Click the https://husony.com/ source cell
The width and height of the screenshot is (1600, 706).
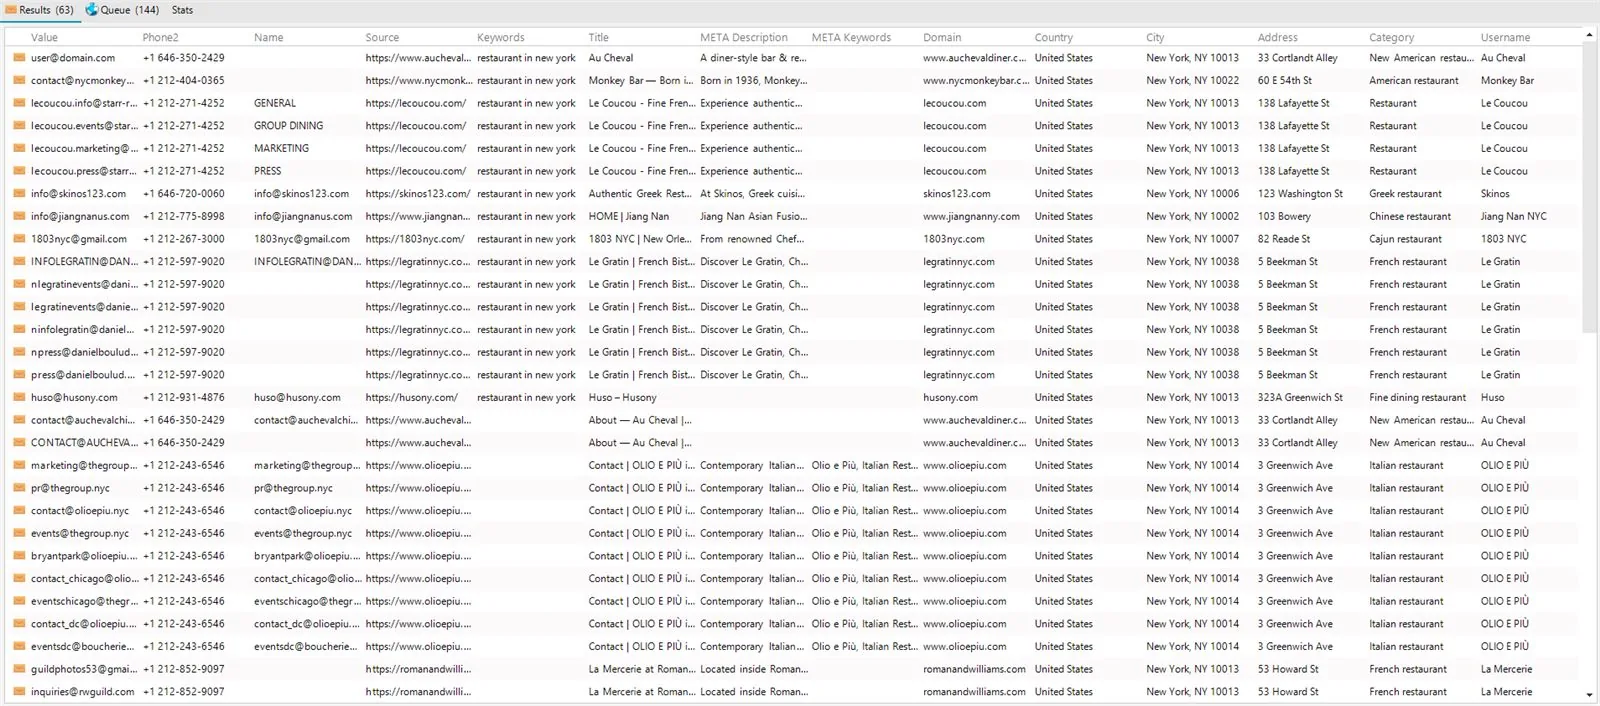[x=412, y=397]
